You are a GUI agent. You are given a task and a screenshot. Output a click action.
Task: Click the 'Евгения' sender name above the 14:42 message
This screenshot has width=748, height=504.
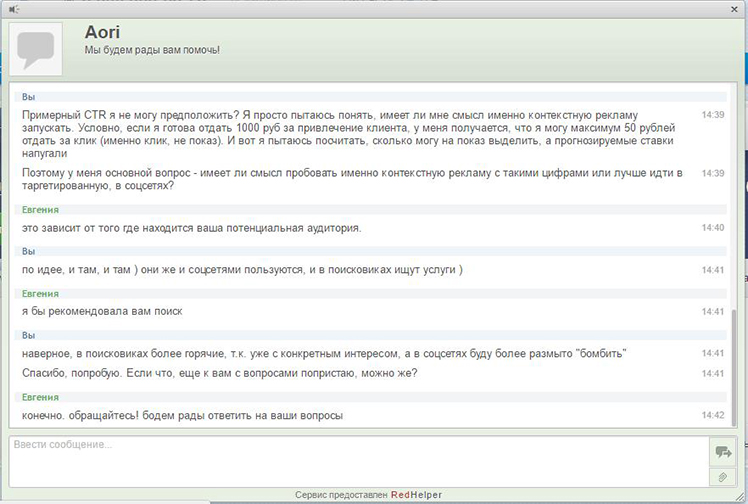click(x=41, y=397)
